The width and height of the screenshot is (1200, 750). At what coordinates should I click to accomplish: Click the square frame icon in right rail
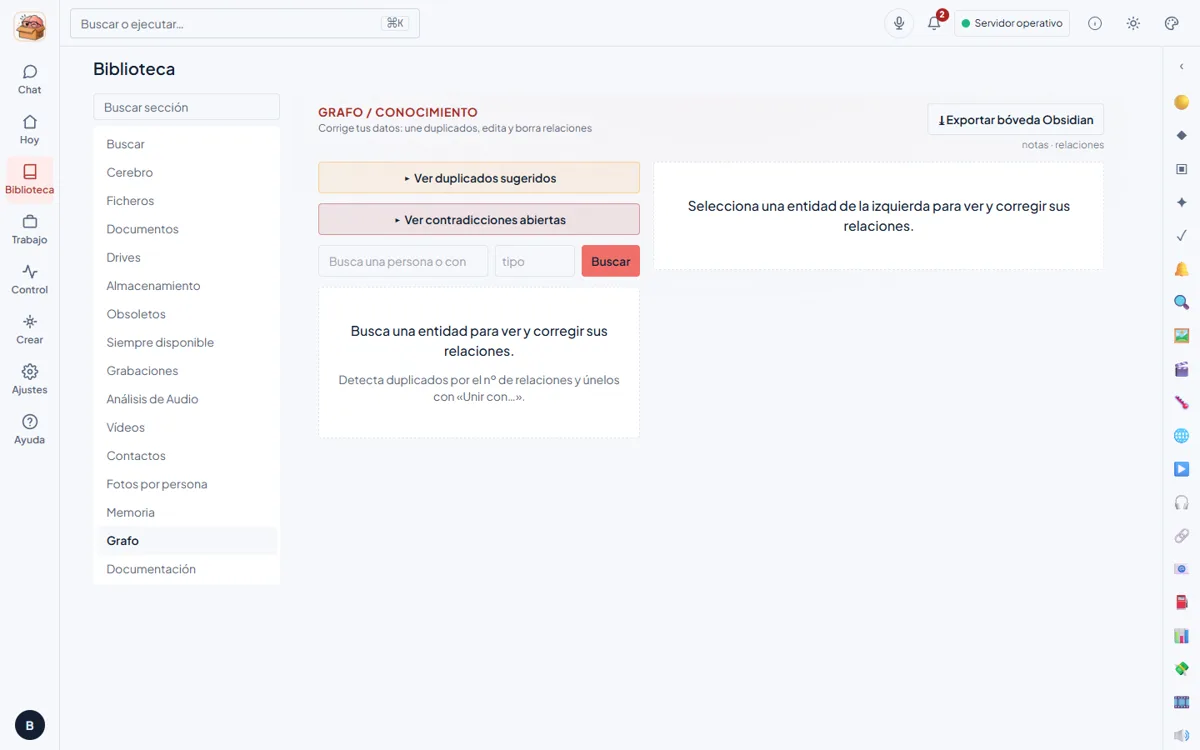pos(1182,169)
